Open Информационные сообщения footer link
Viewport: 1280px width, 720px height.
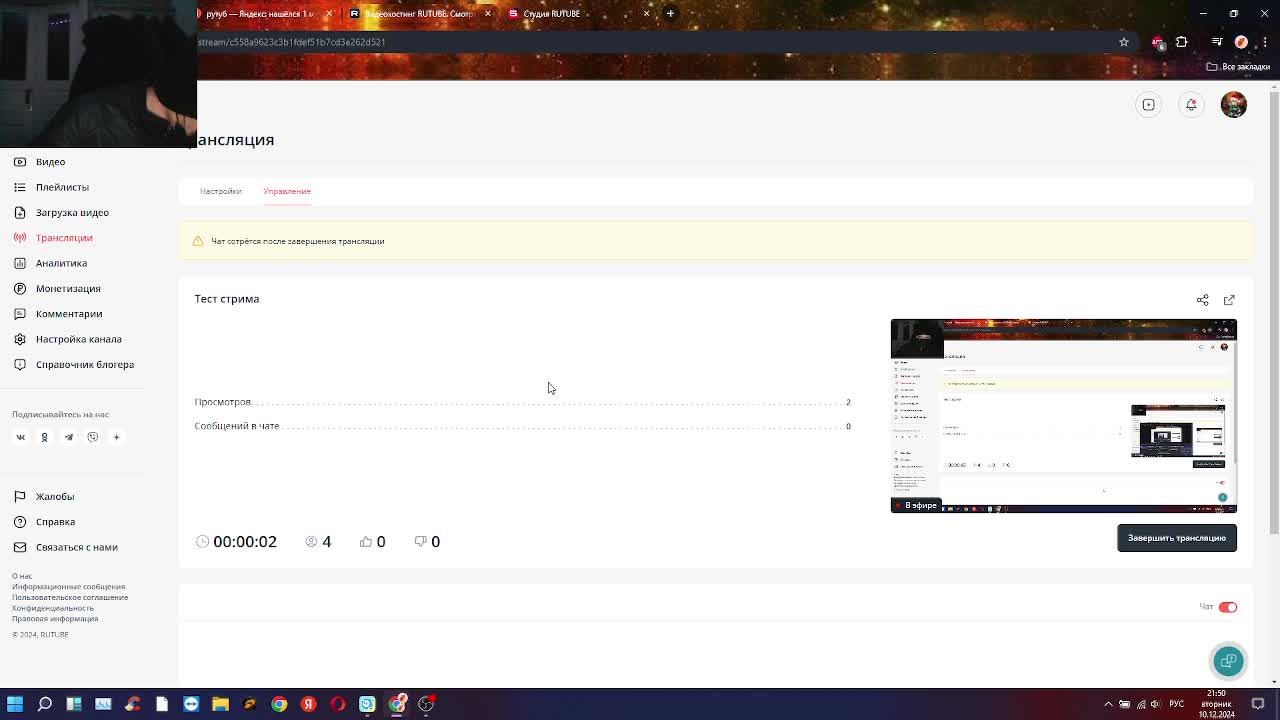coord(68,587)
